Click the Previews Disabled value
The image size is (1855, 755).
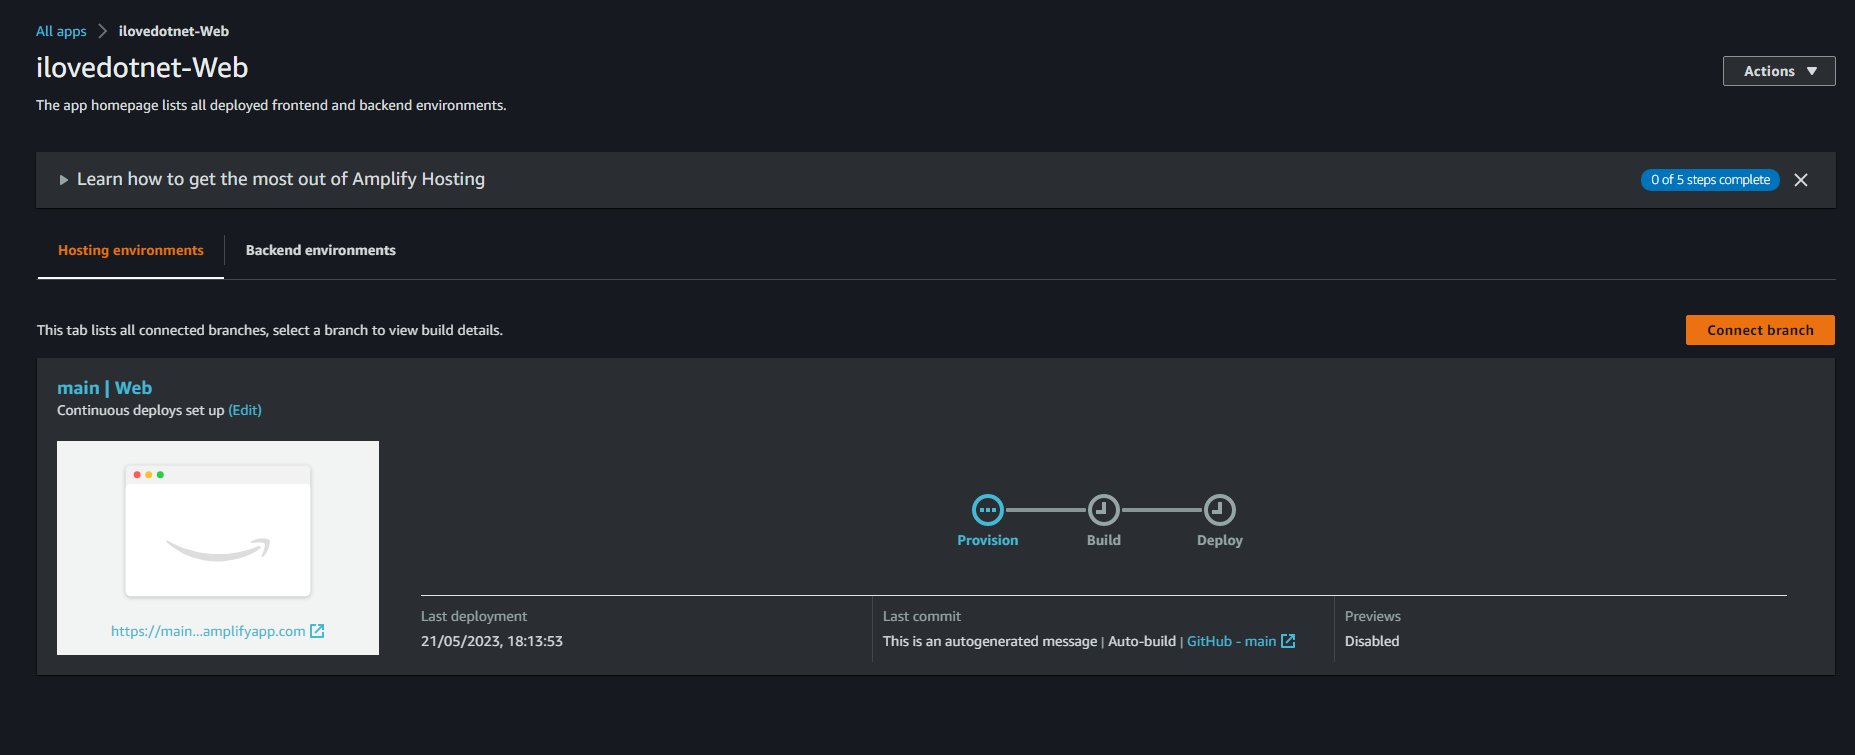(1372, 641)
